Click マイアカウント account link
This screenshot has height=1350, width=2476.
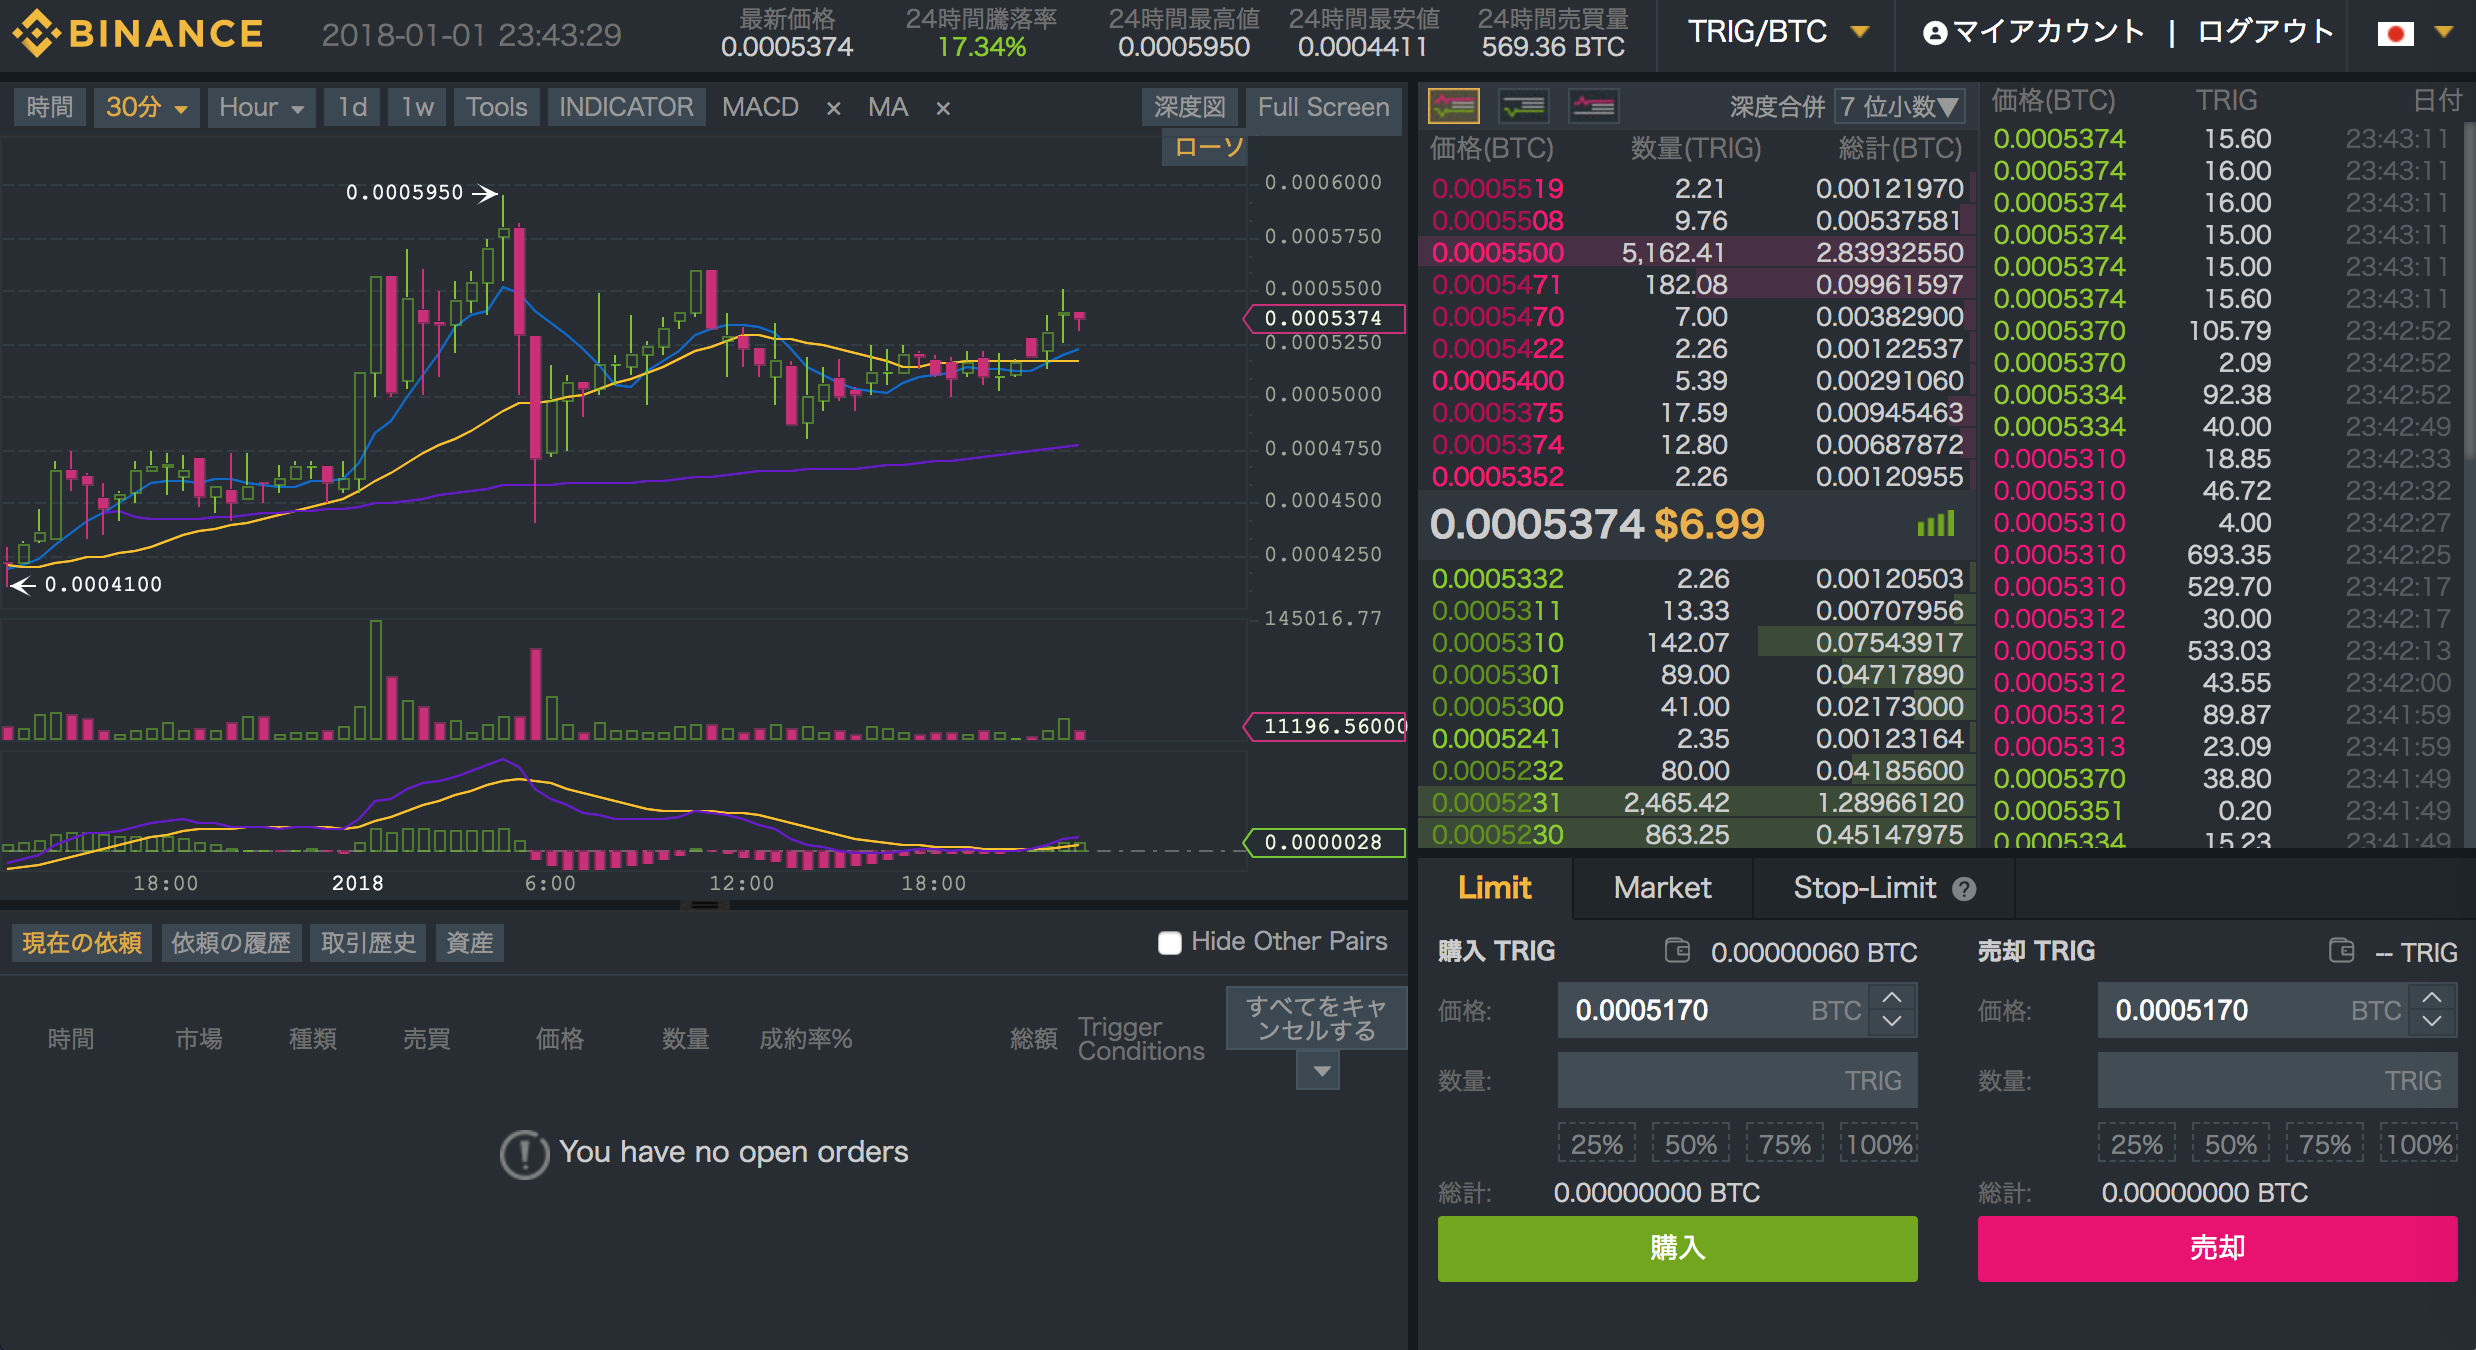point(2048,32)
